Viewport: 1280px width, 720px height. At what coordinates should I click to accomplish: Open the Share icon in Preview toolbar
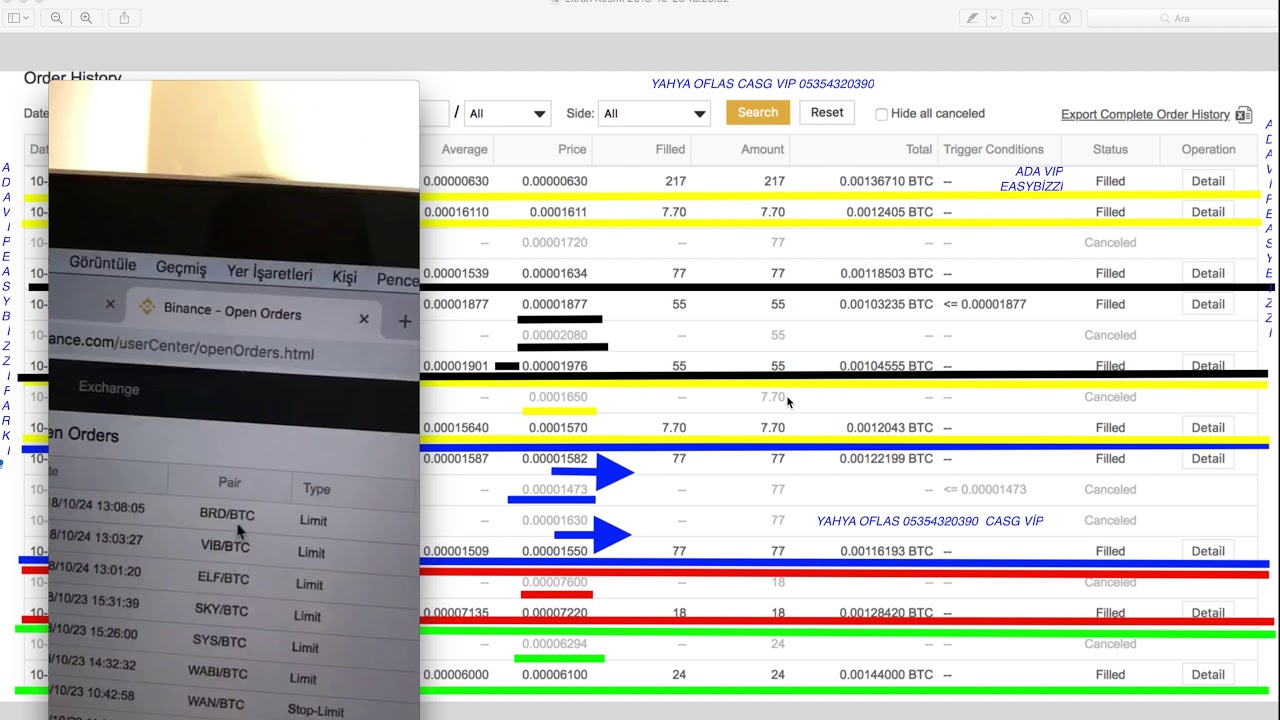[x=124, y=18]
